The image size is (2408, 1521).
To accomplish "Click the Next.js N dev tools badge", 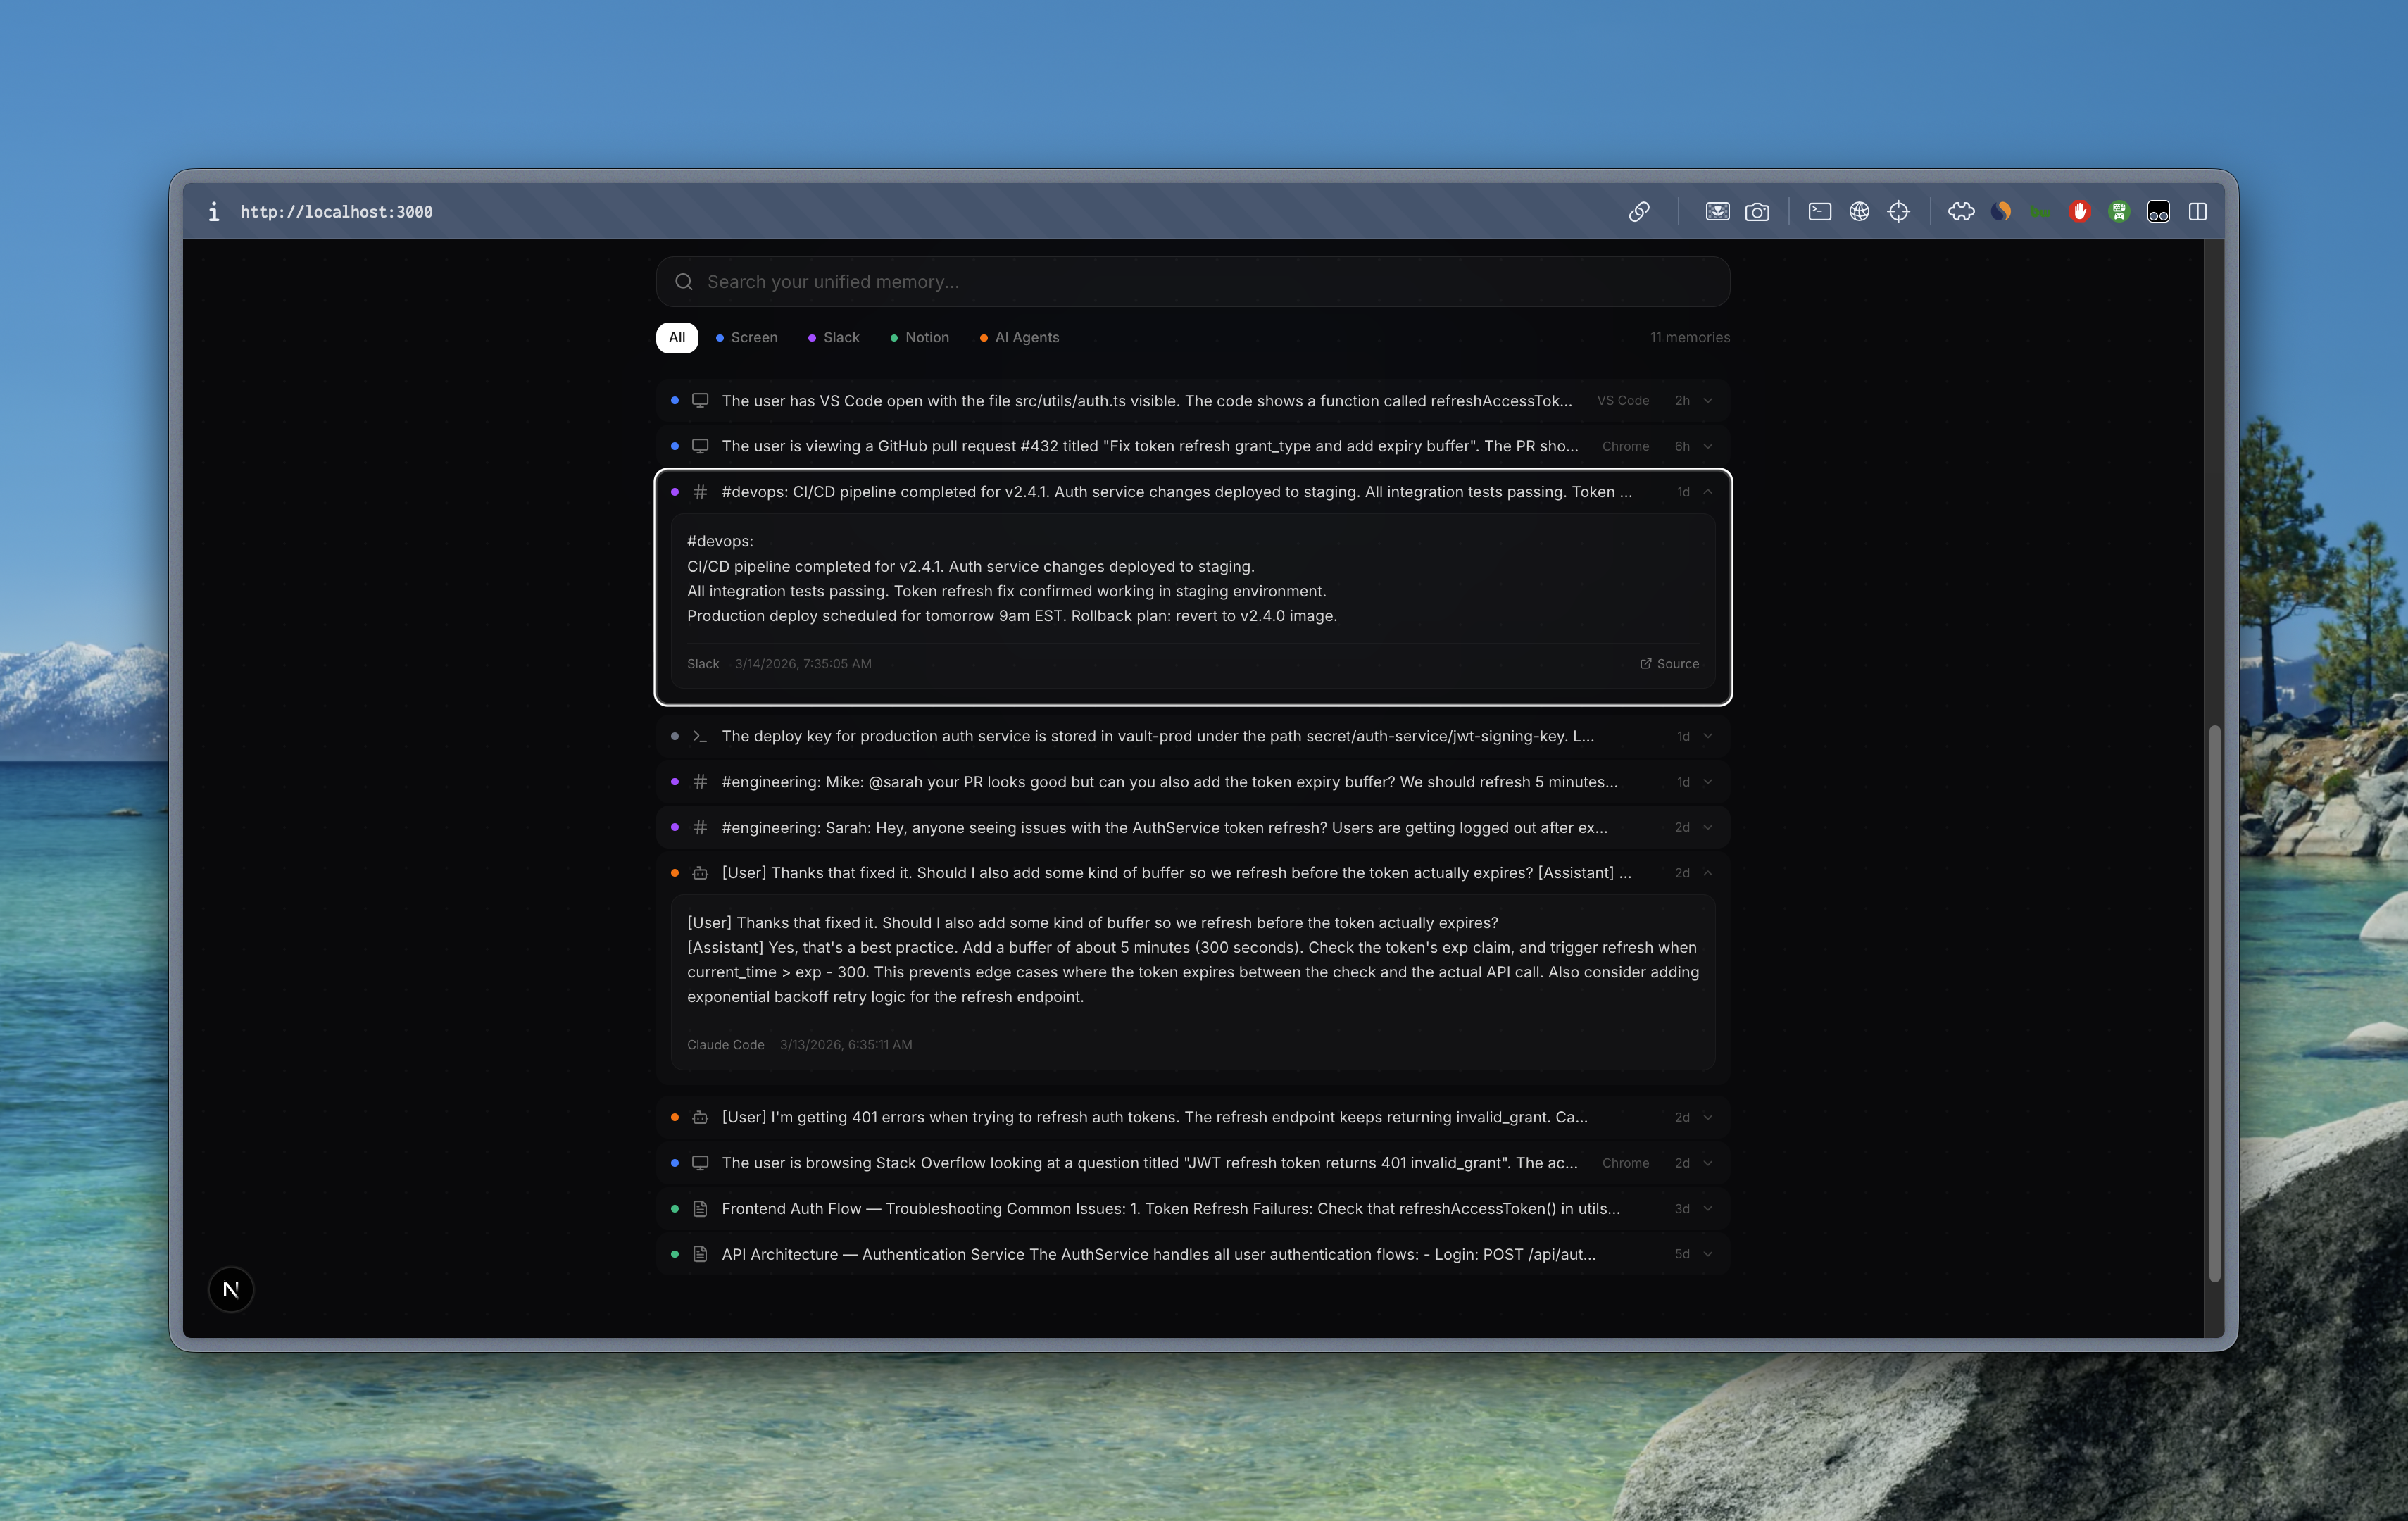I will point(231,1289).
